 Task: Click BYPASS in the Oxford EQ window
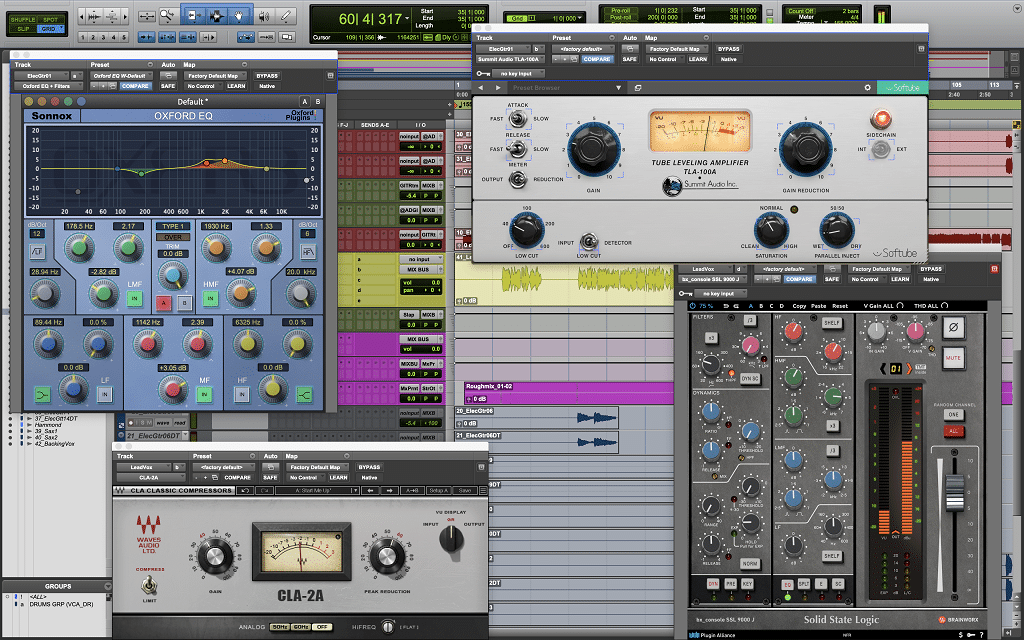(x=266, y=76)
